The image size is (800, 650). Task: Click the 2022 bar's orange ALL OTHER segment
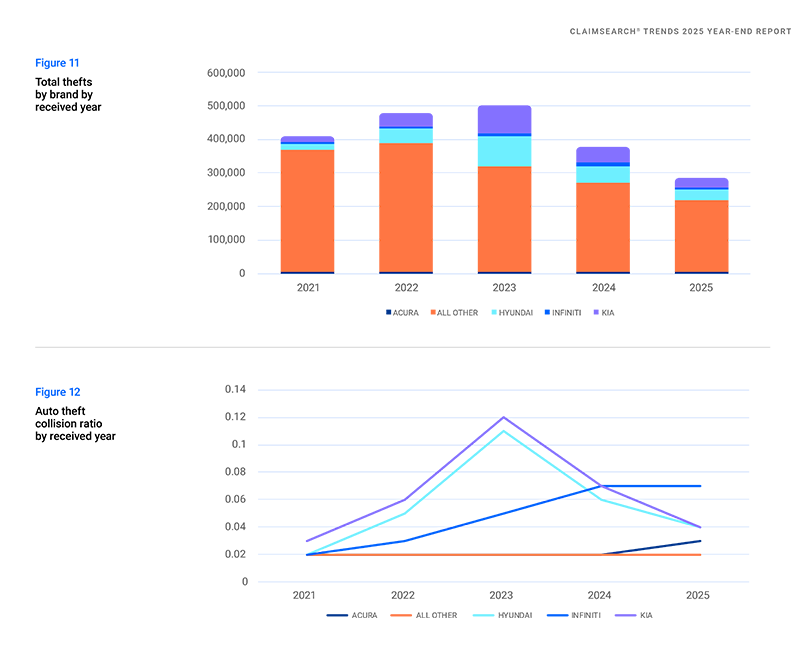coord(406,208)
